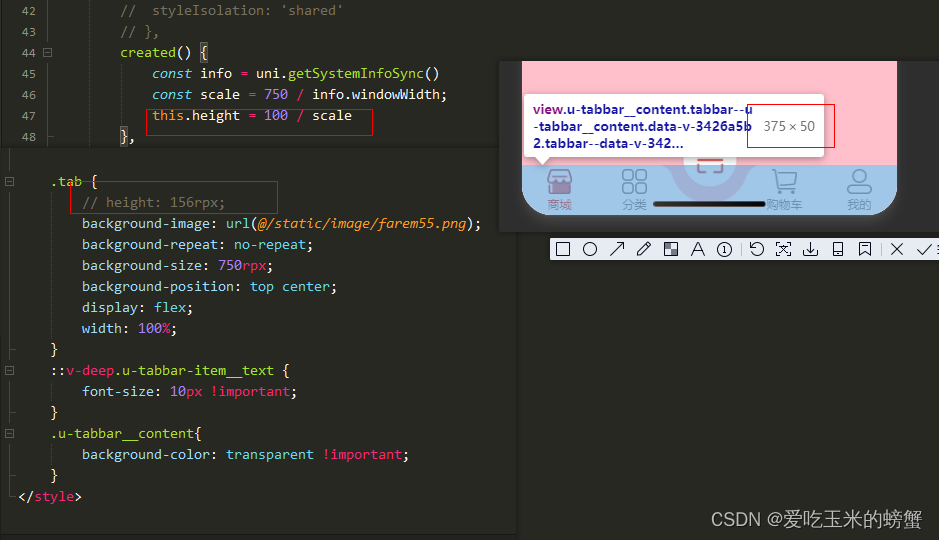Viewport: 939px width, 540px height.
Task: Open the 我的 tab in tabbar preview
Action: pyautogui.click(x=859, y=190)
